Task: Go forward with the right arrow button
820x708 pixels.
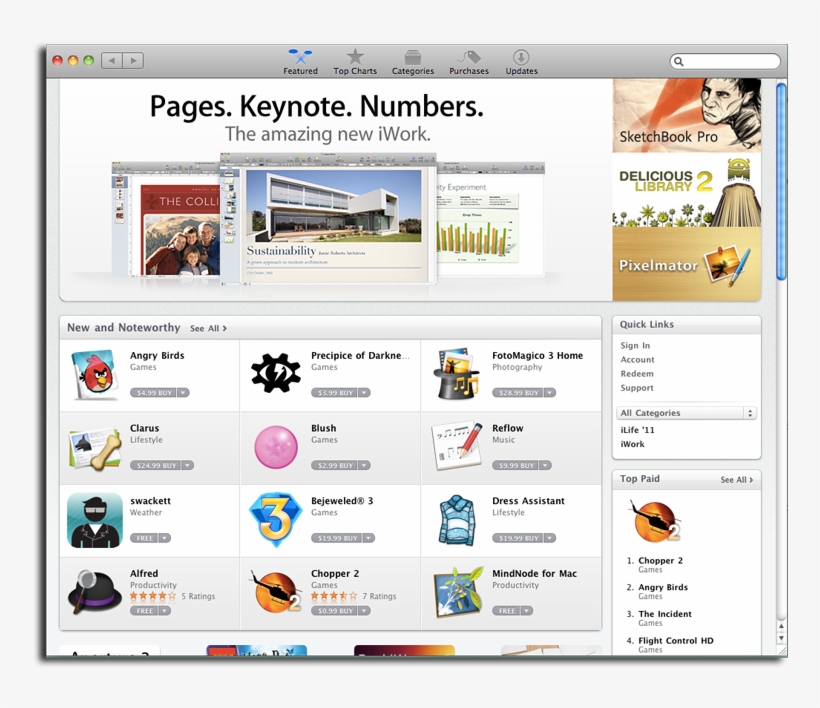Action: click(133, 61)
